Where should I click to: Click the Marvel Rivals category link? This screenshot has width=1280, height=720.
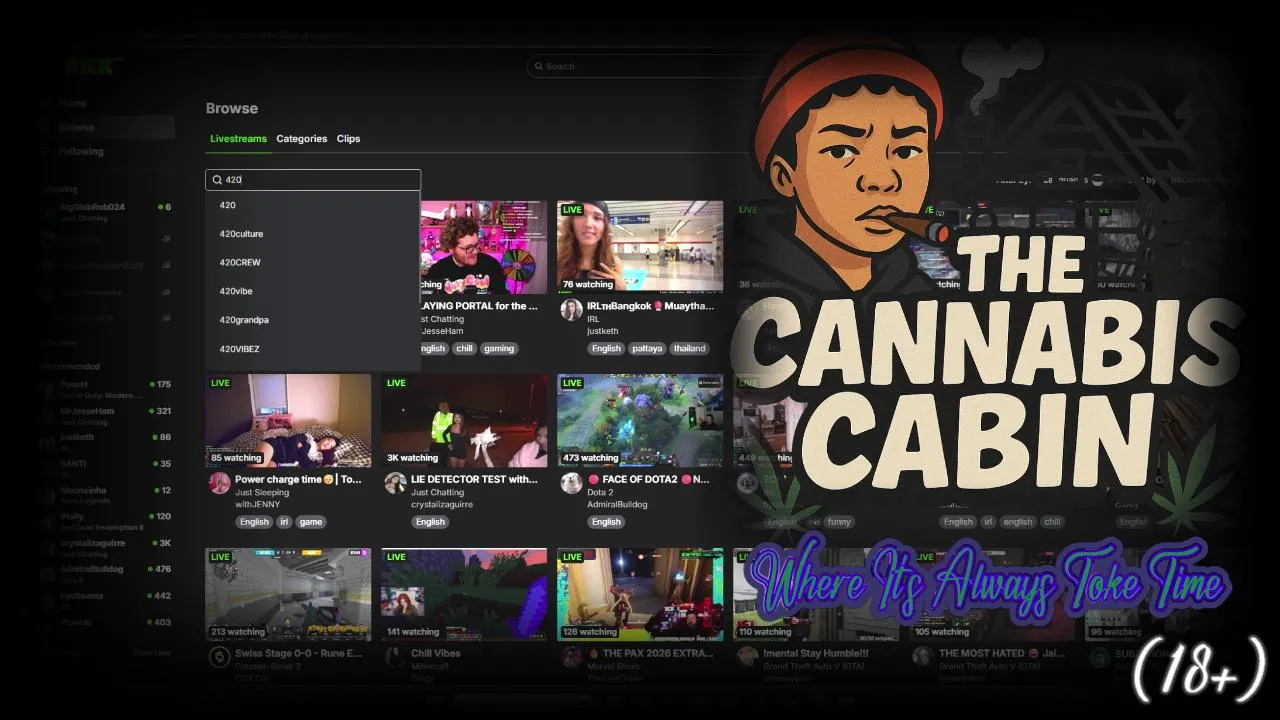613,666
